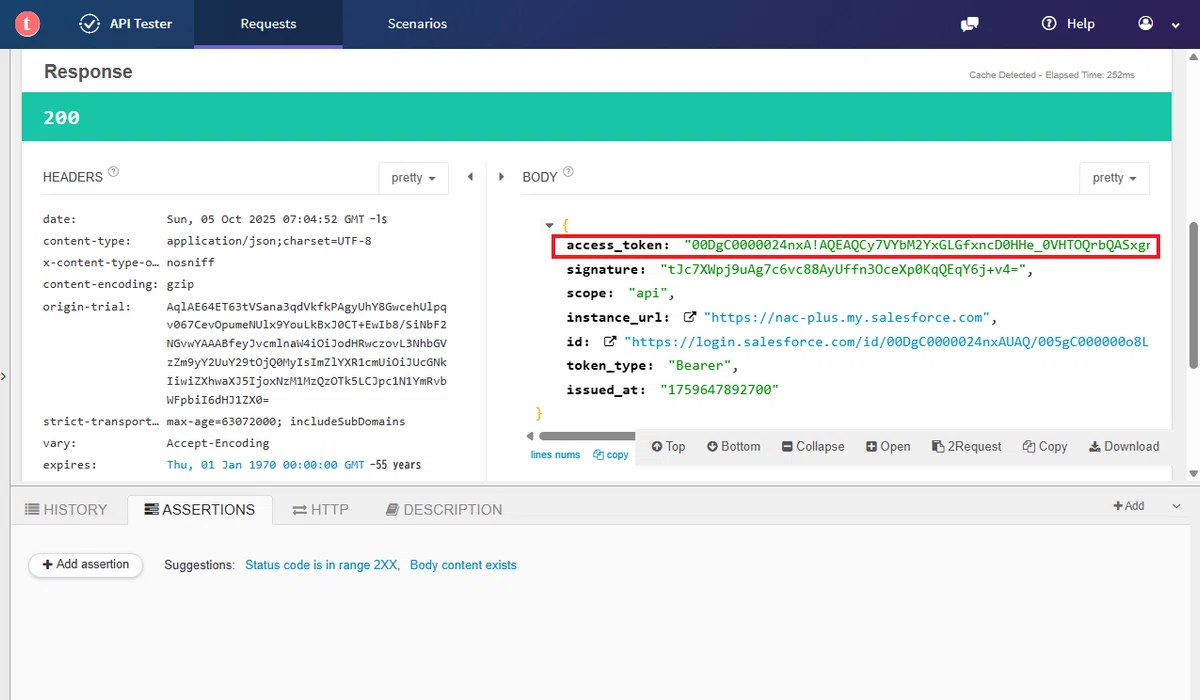Viewport: 1200px width, 700px height.
Task: Click the toolbar Copy button
Action: pyautogui.click(x=1045, y=447)
